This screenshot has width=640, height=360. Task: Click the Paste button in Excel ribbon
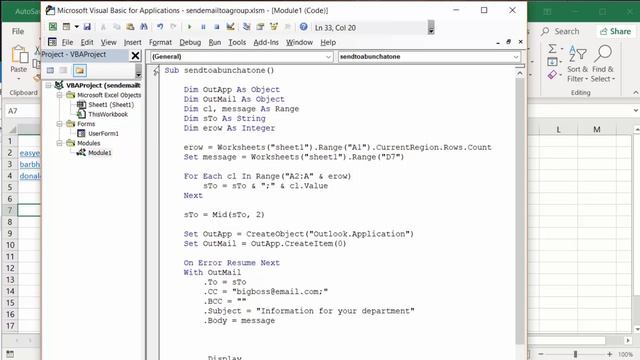coord(18,62)
